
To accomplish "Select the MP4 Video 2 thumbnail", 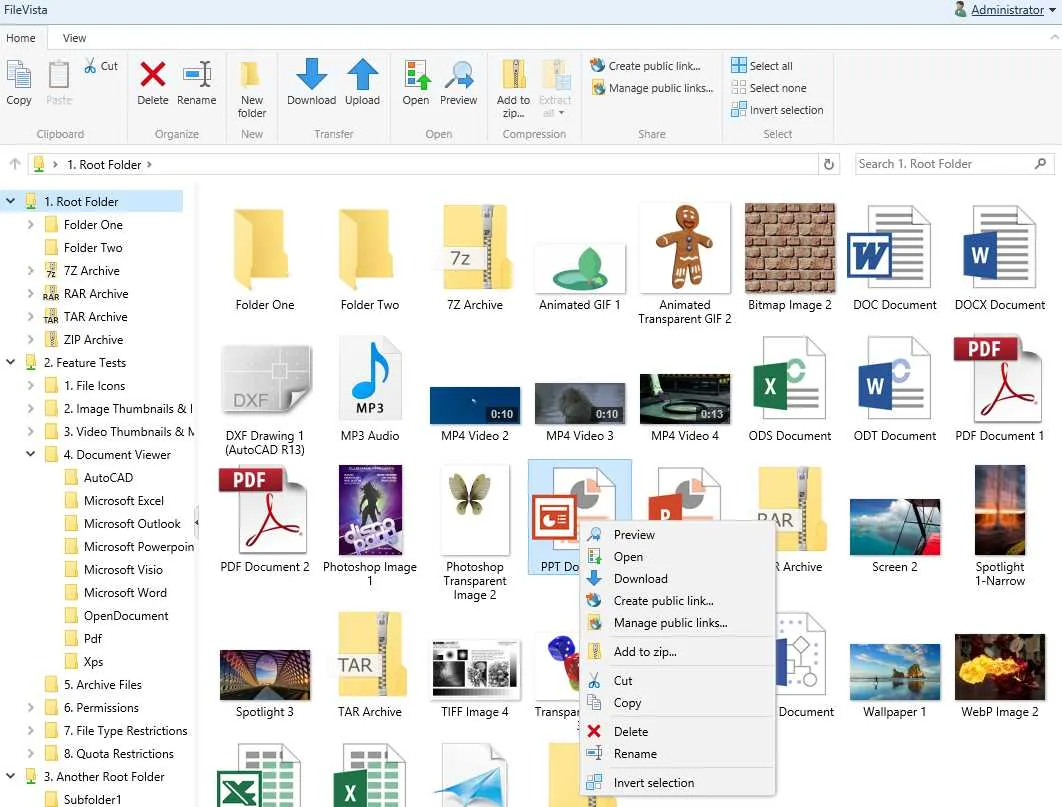I will pyautogui.click(x=475, y=405).
